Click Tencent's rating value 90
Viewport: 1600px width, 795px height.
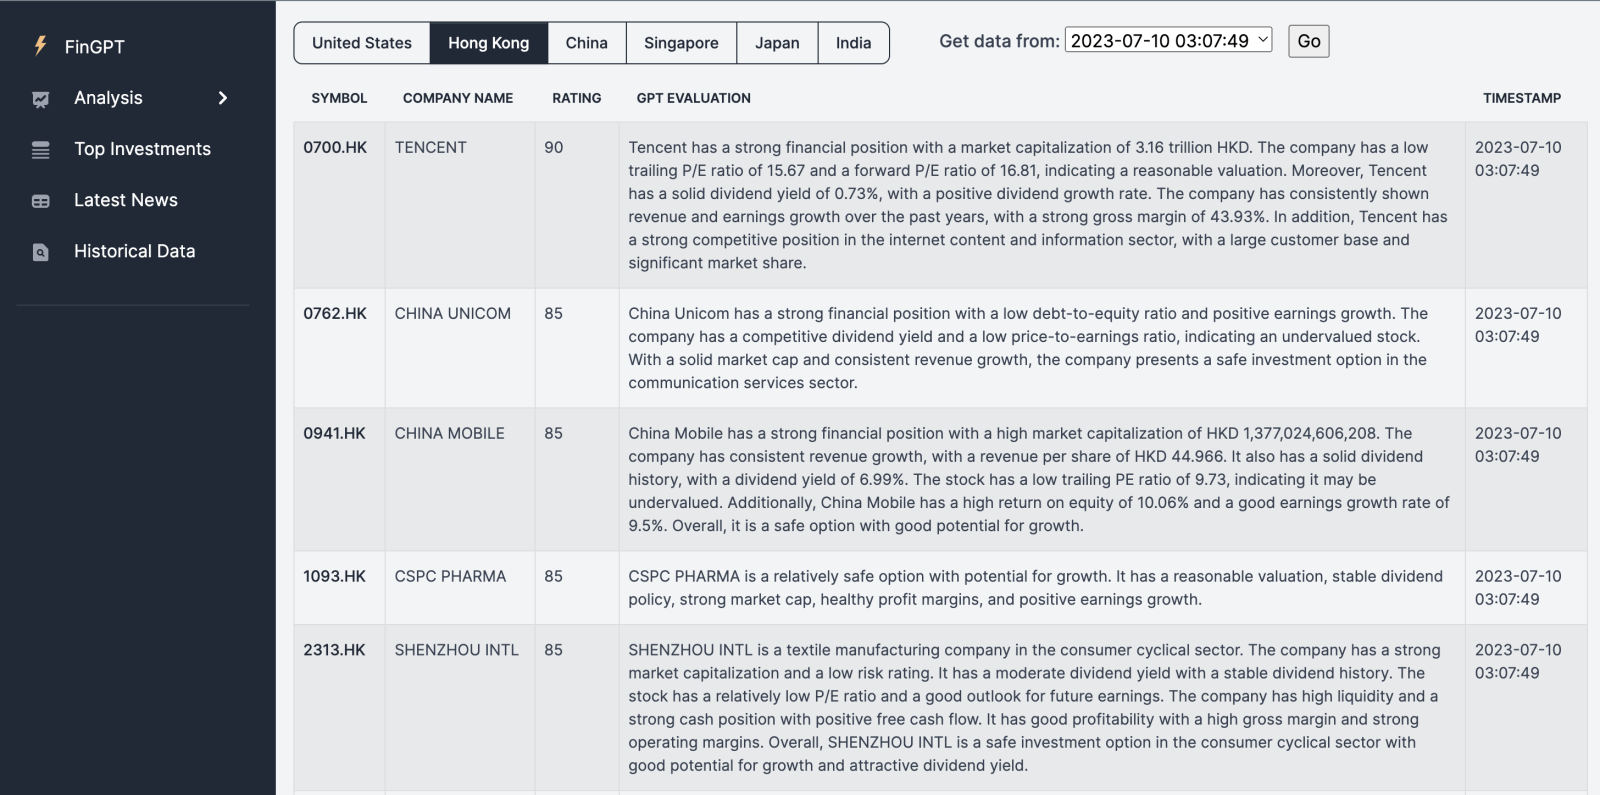click(553, 147)
